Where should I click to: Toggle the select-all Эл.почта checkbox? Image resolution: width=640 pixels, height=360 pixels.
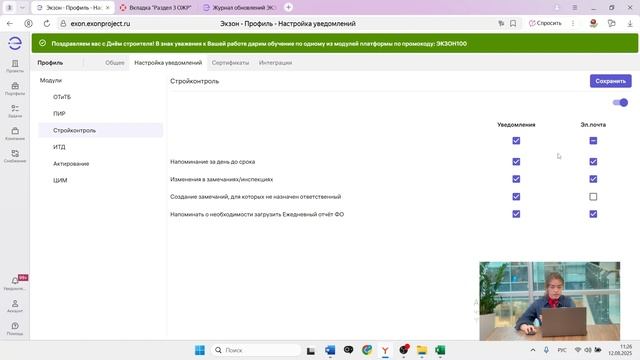coord(593,140)
